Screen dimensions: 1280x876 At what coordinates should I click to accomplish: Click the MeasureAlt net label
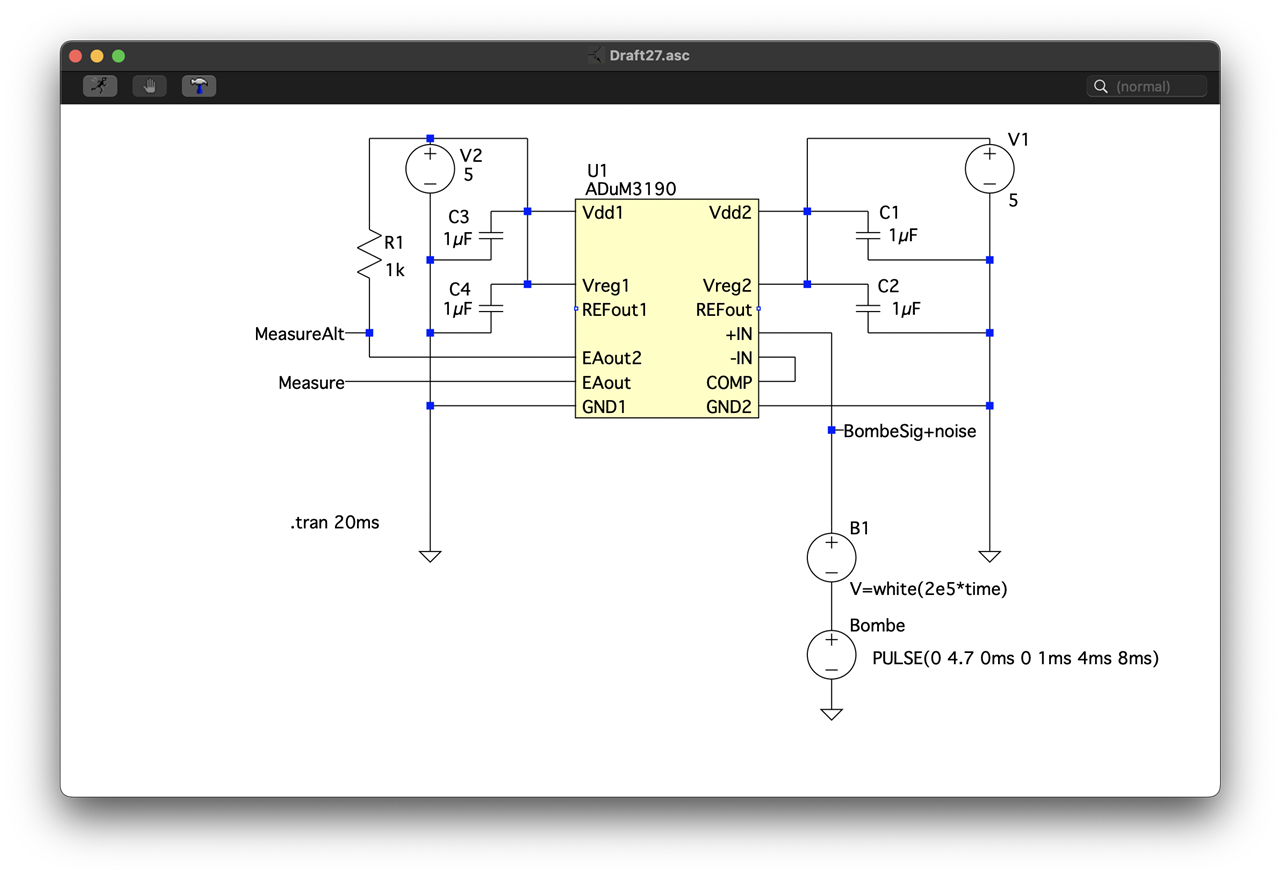click(300, 334)
